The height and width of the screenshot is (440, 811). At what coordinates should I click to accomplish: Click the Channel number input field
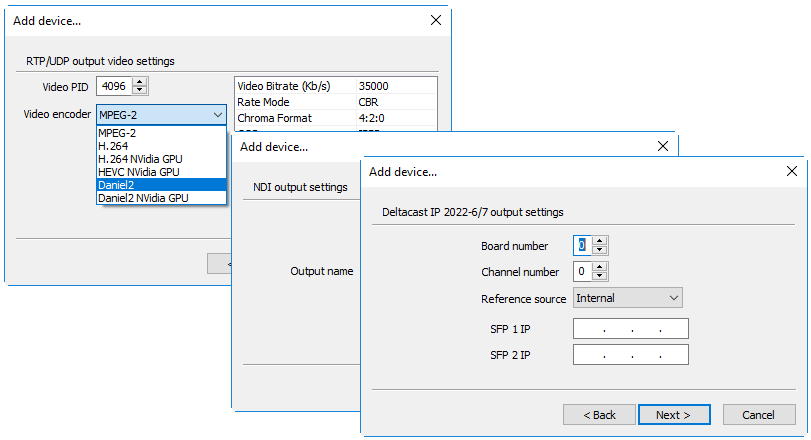pyautogui.click(x=582, y=271)
